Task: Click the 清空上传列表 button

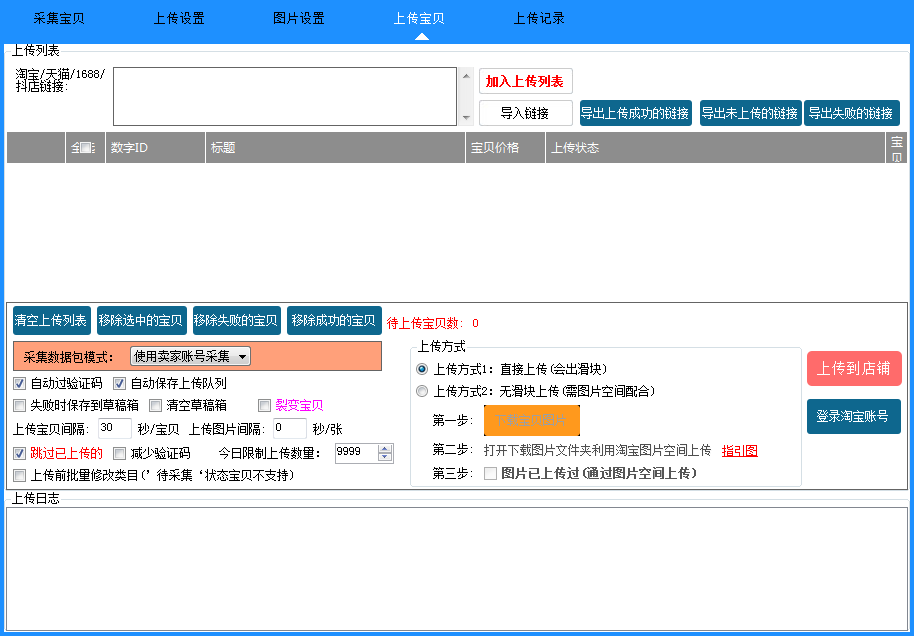Action: pos(52,321)
